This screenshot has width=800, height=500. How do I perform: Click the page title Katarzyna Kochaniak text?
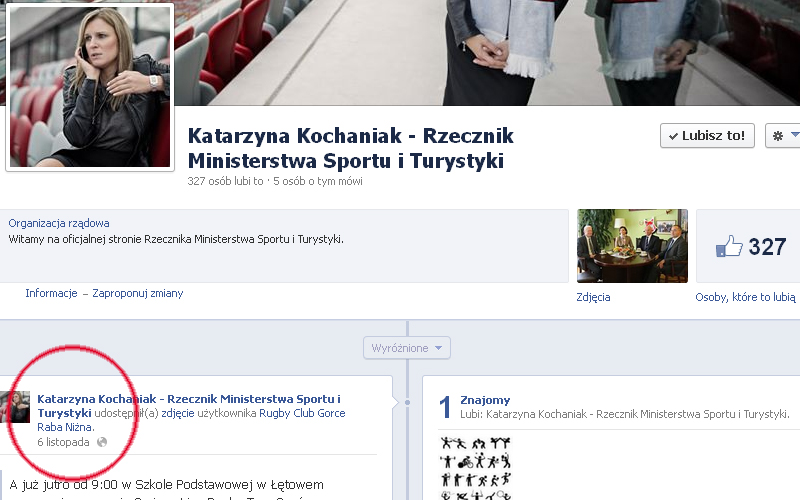pyautogui.click(x=351, y=148)
